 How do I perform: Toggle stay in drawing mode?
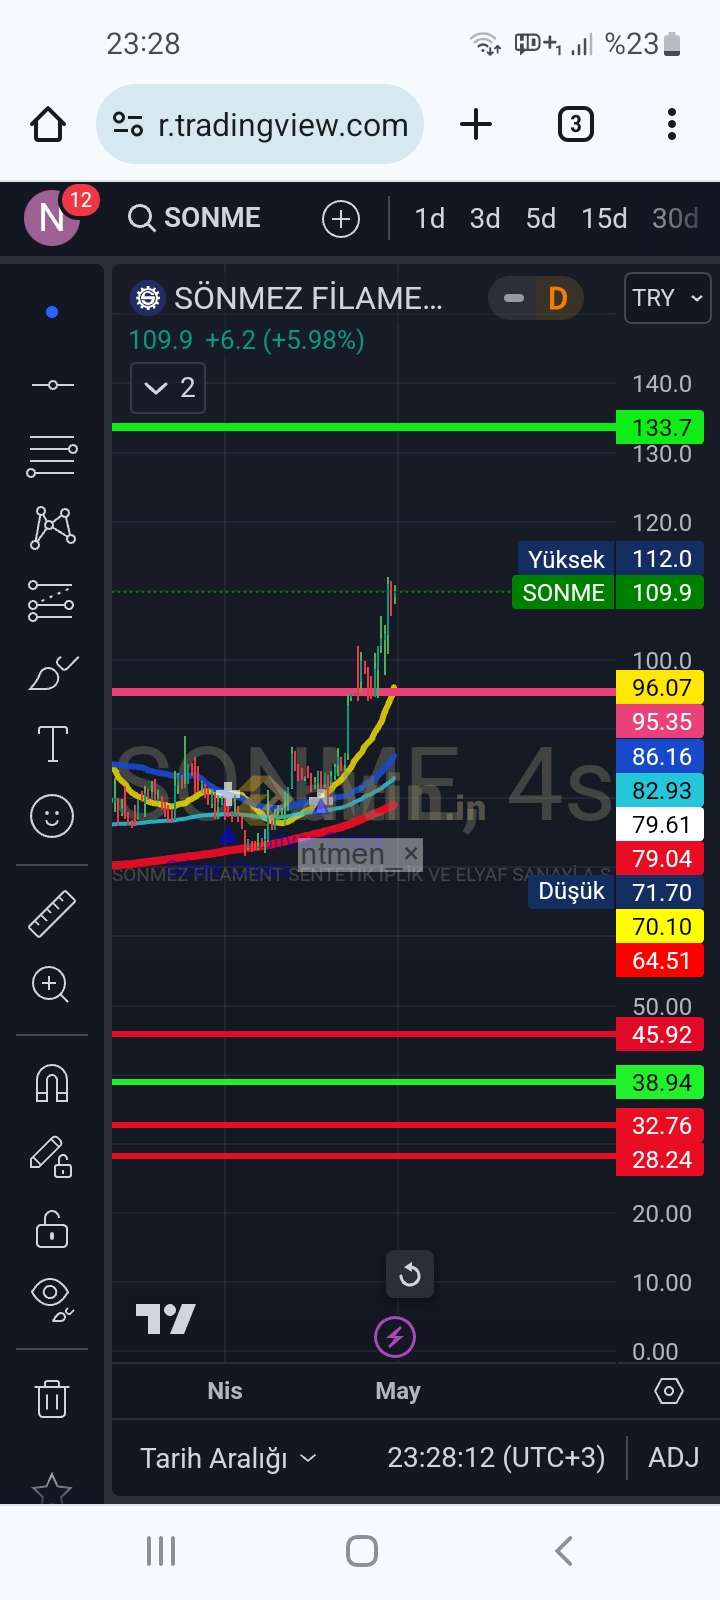(x=52, y=1156)
